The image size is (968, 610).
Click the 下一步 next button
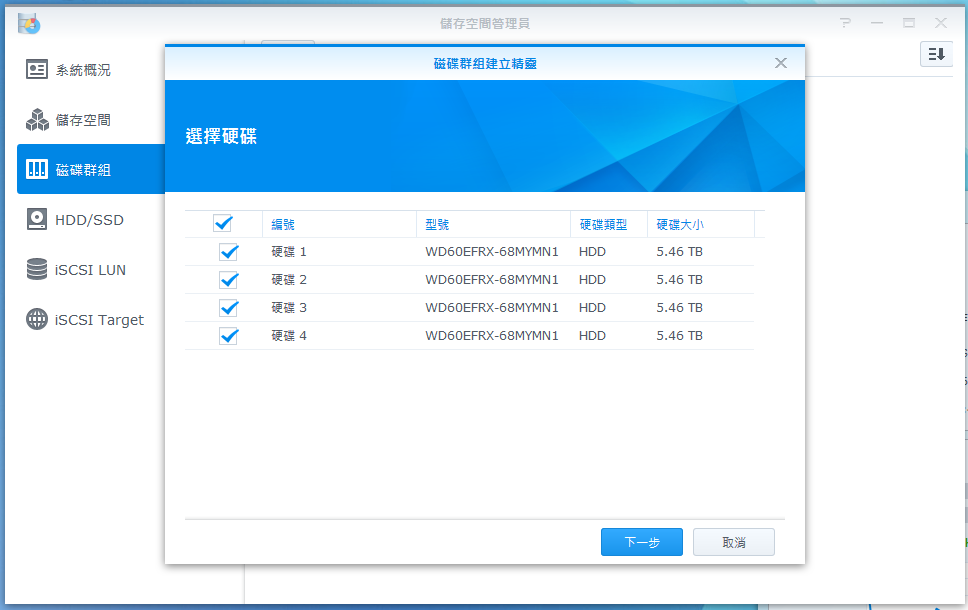pos(642,542)
